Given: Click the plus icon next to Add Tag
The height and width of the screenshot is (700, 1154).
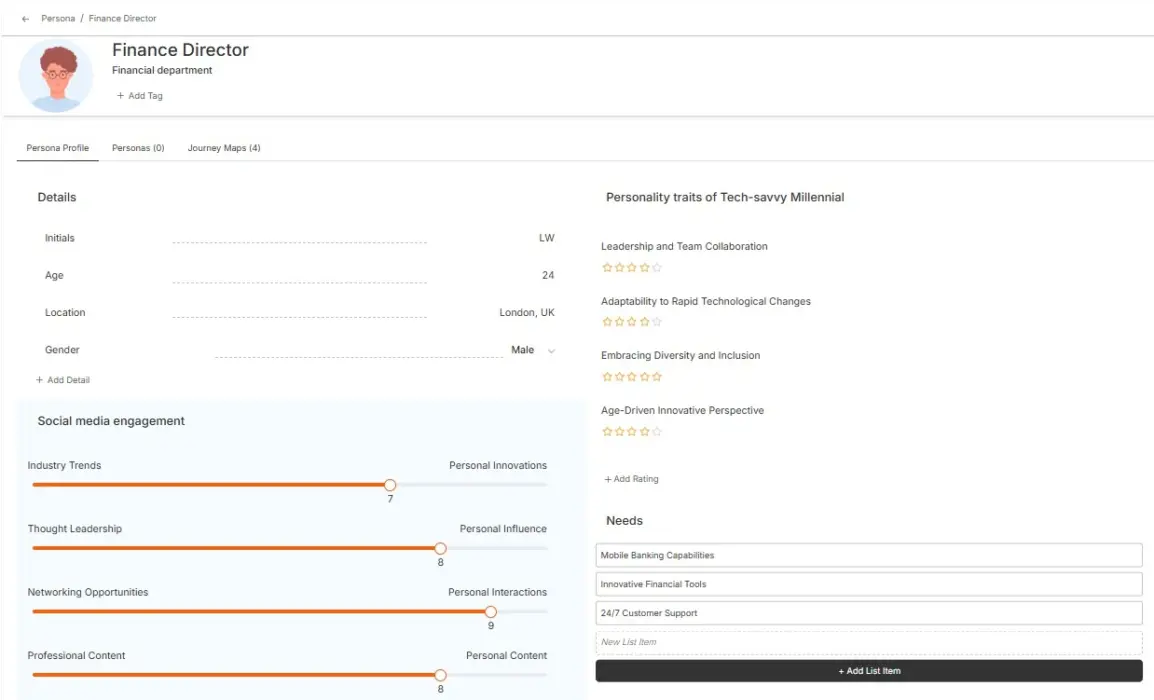Looking at the screenshot, I should tap(121, 95).
